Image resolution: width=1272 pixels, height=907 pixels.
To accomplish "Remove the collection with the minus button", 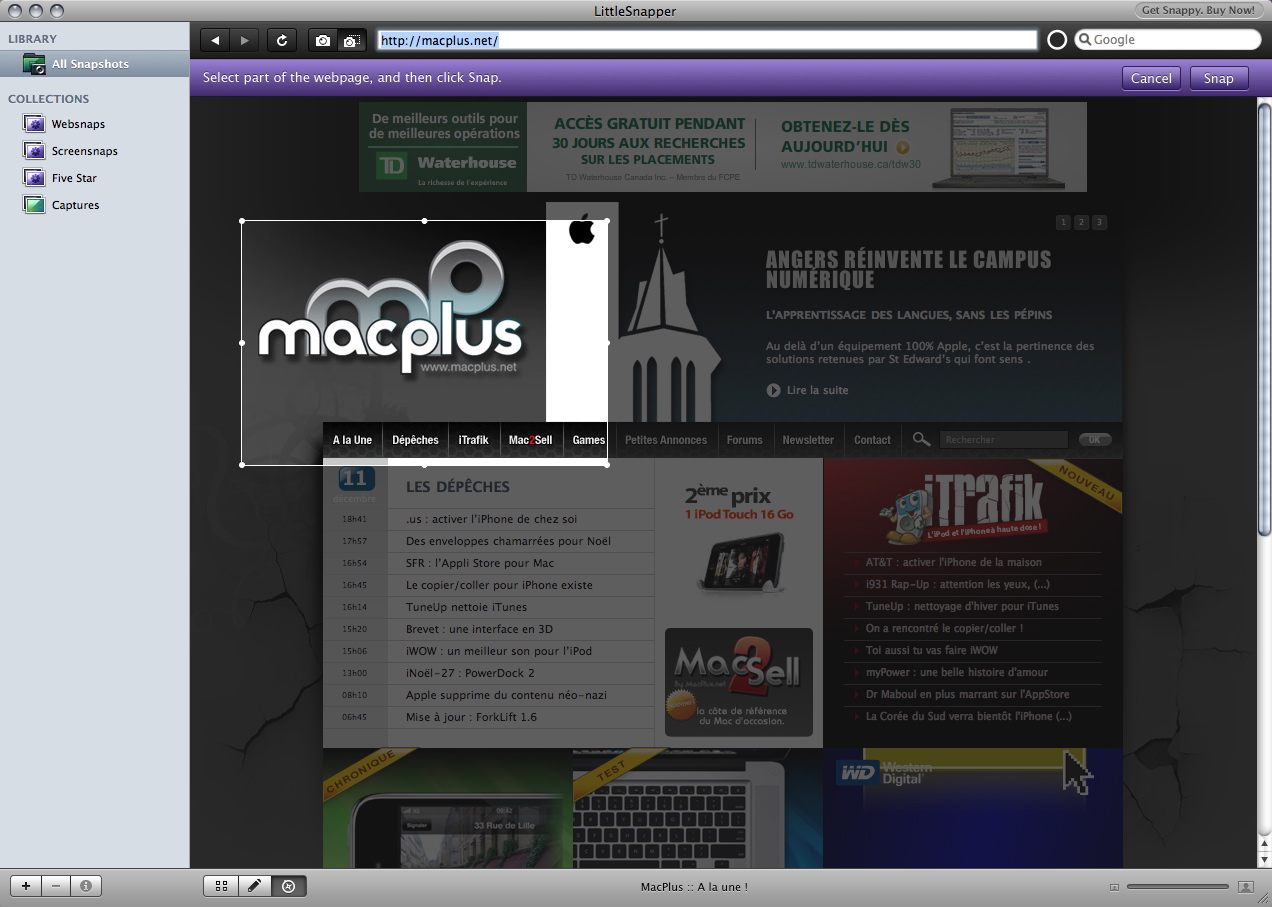I will pos(56,886).
